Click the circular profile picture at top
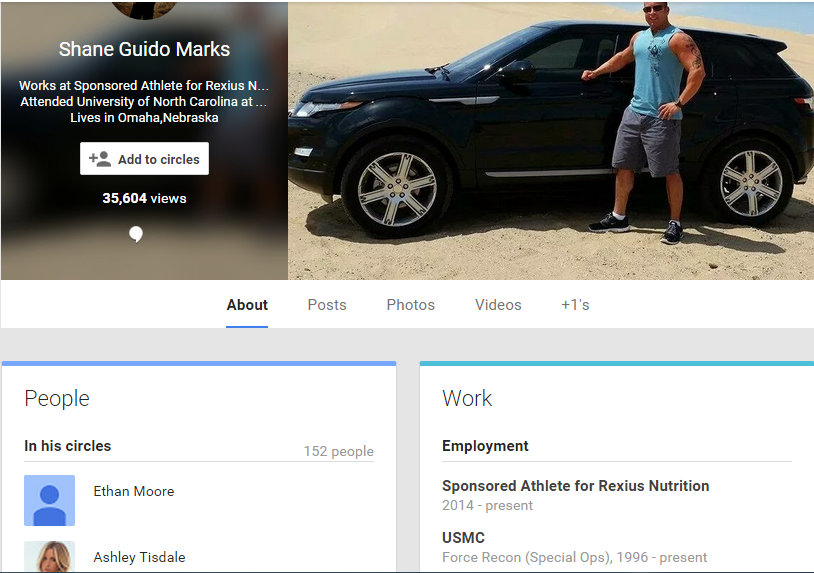 coord(144,9)
